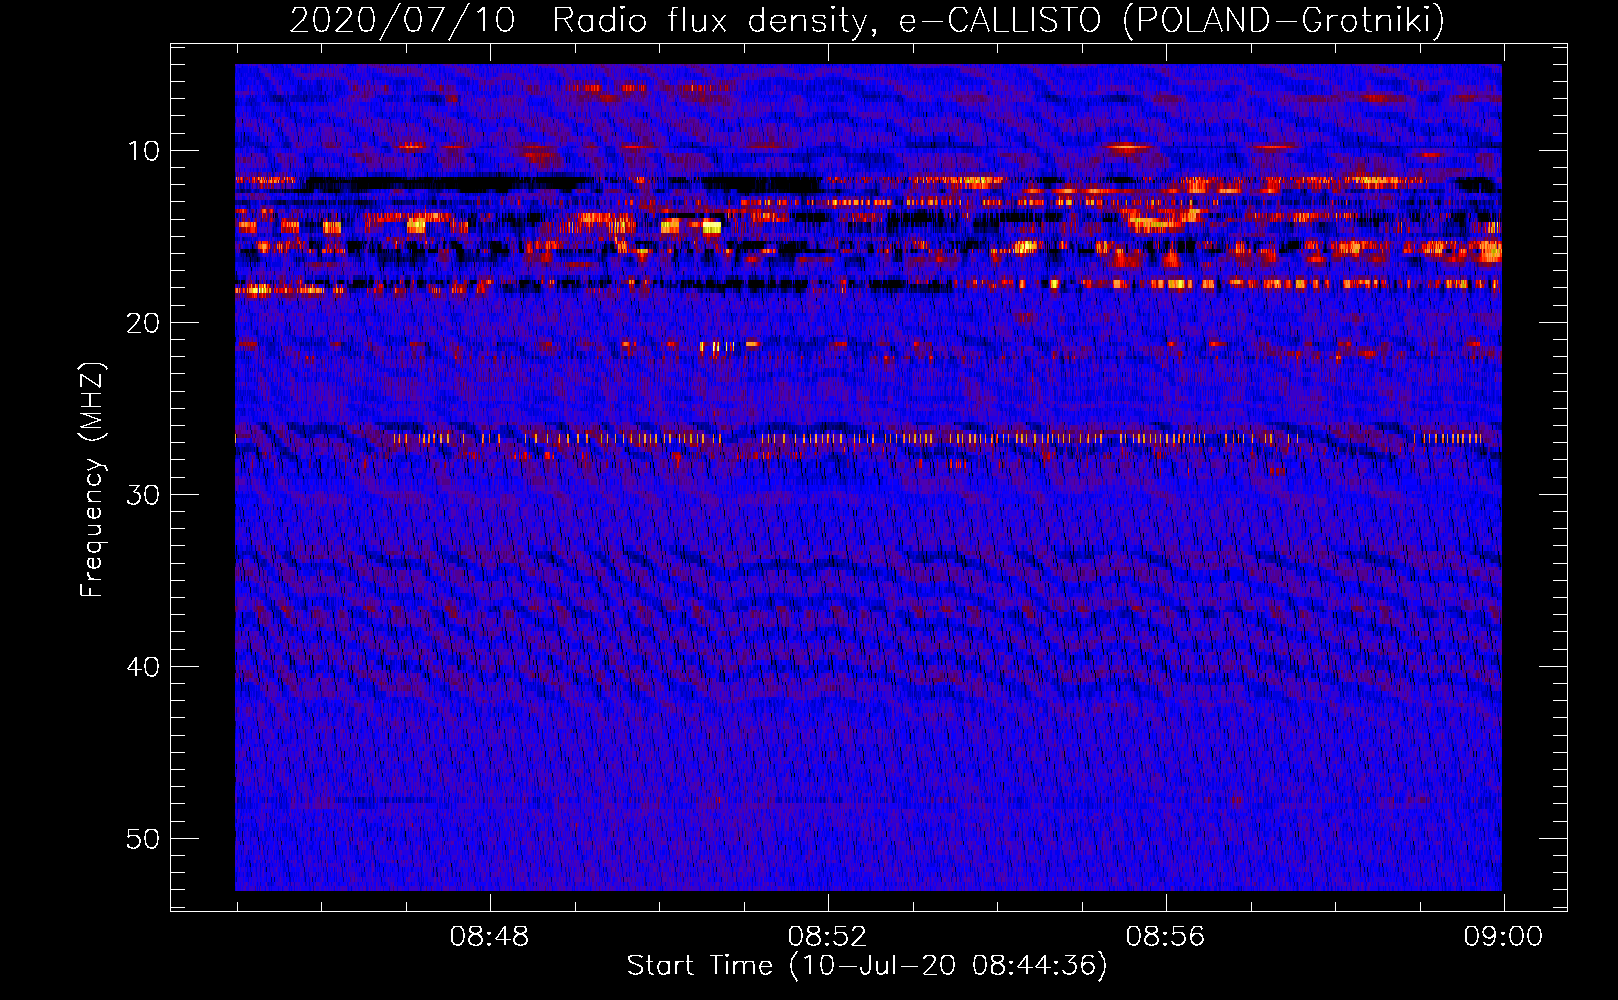Click the 20 MHz frequency tick label
The height and width of the screenshot is (1000, 1618).
coord(143,323)
